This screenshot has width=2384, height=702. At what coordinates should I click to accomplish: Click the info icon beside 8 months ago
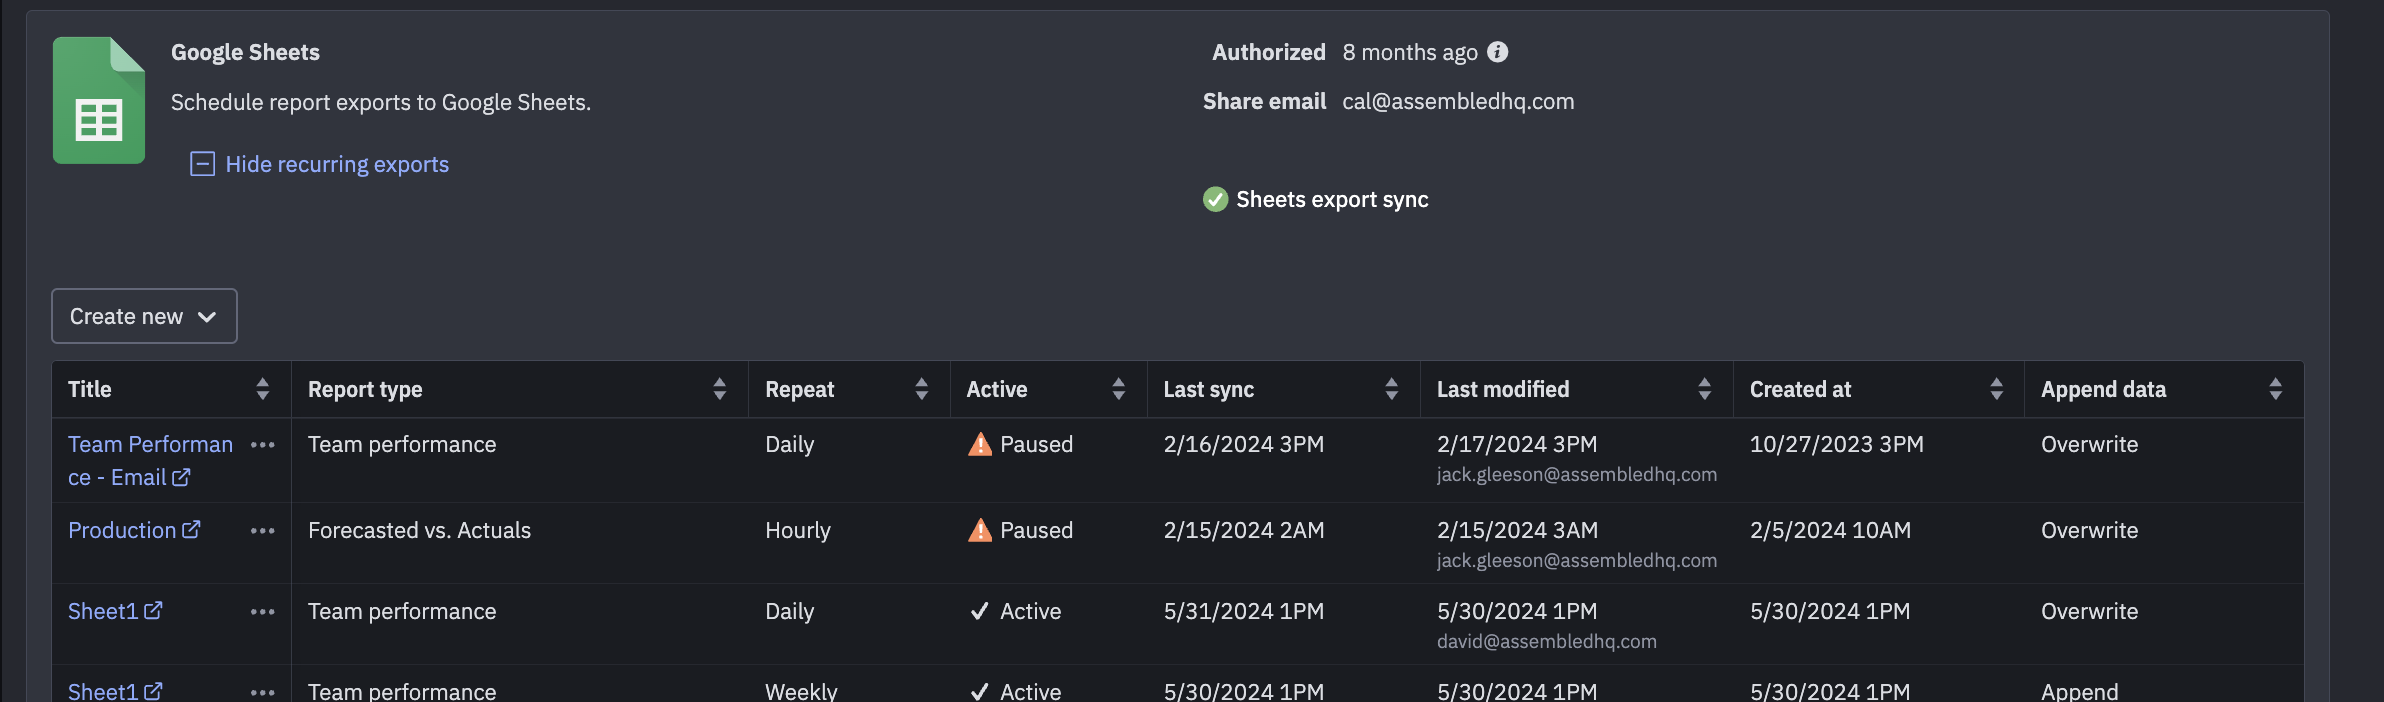pos(1497,52)
